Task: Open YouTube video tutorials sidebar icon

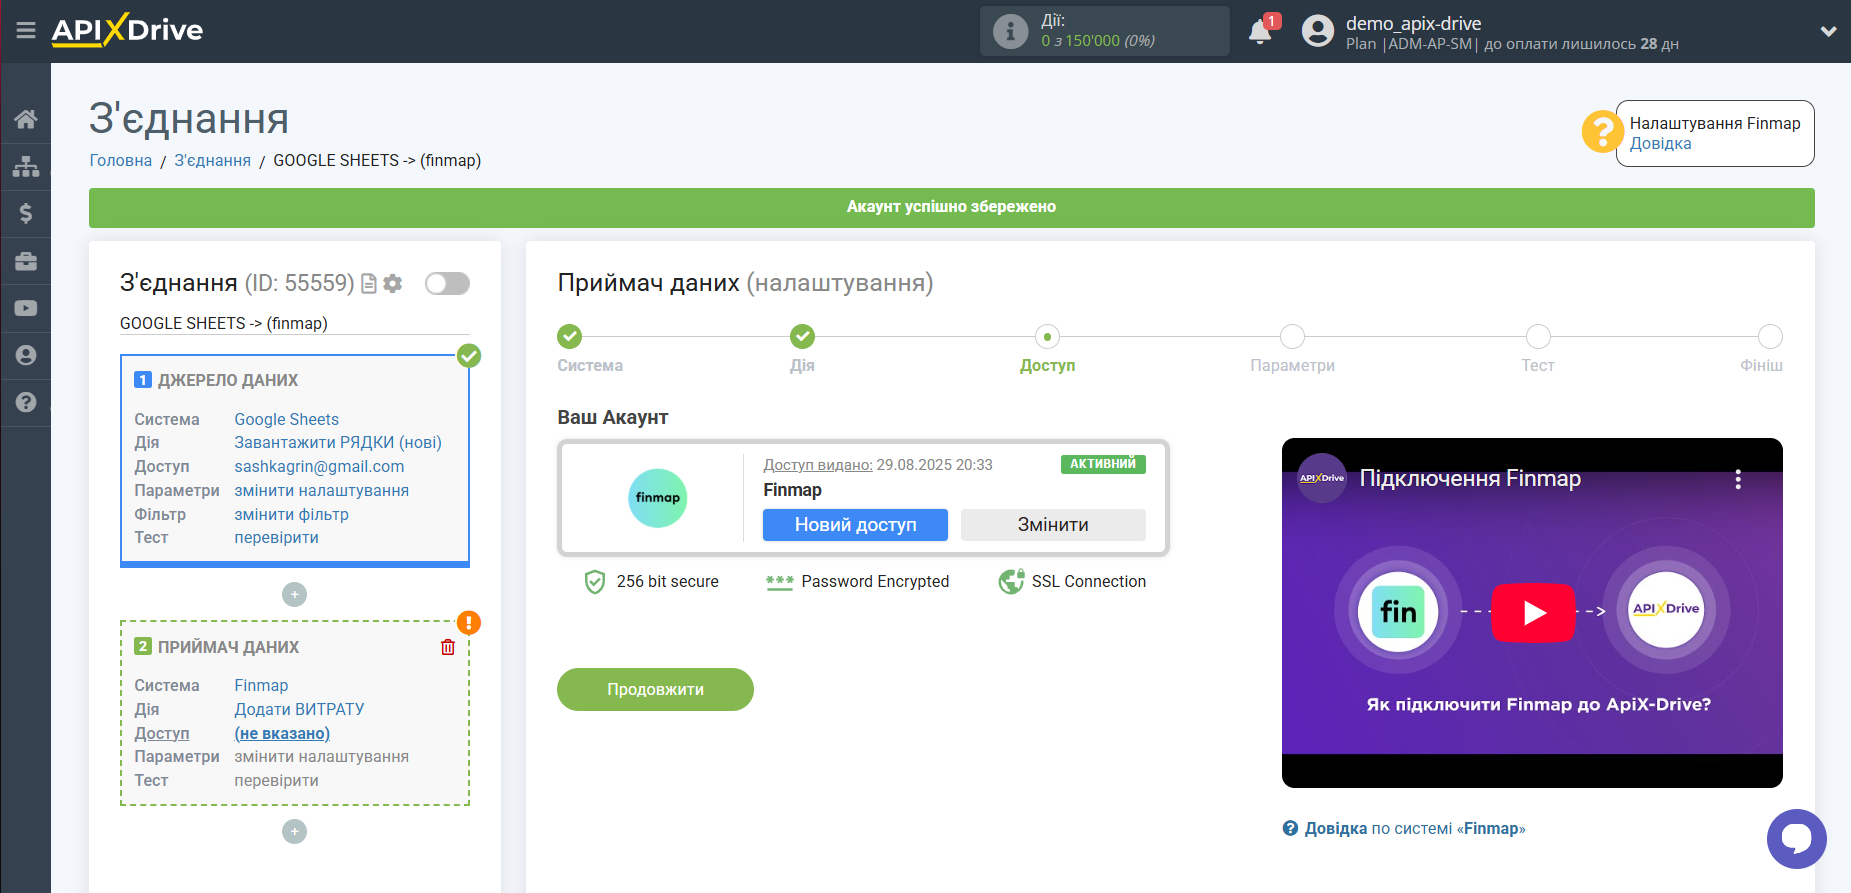Action: coord(26,308)
